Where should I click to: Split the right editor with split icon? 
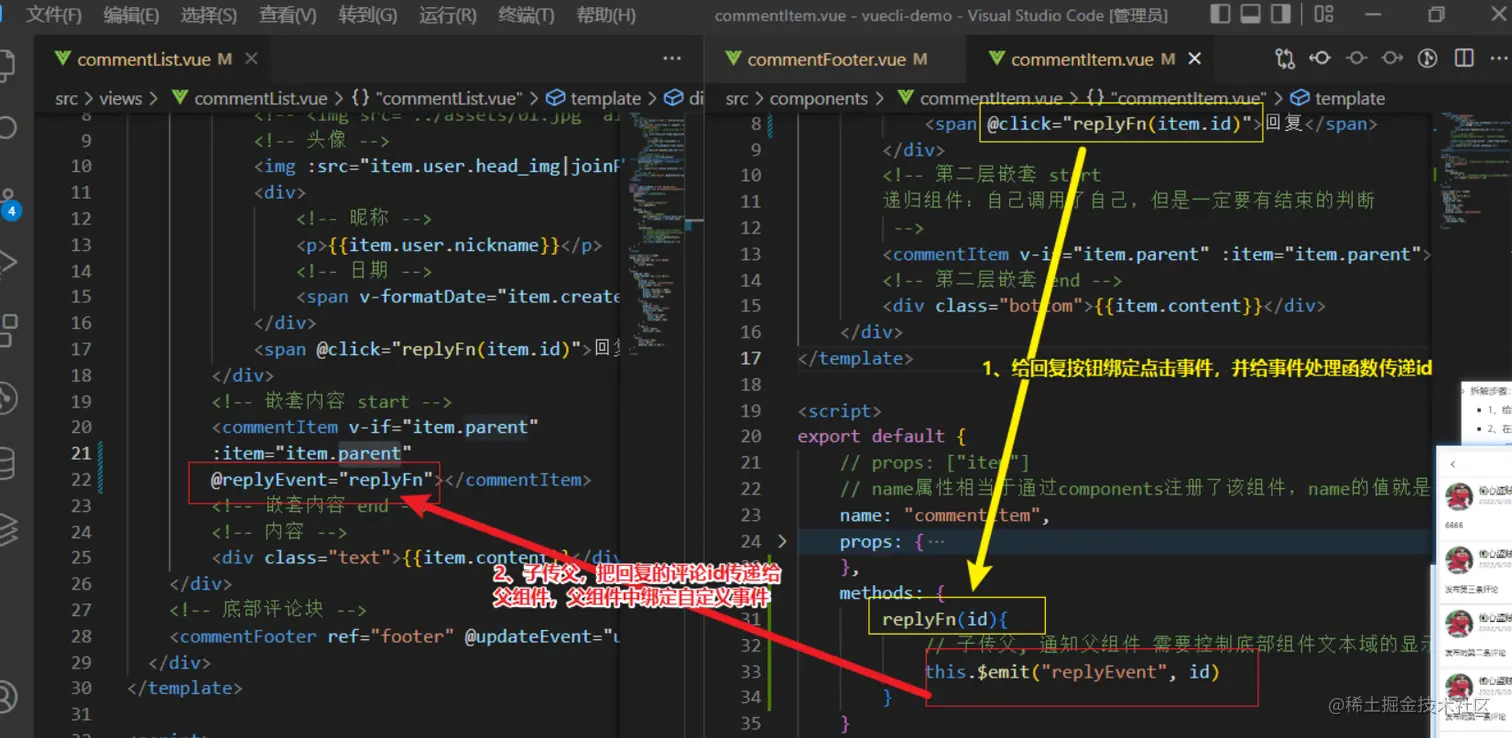1464,59
